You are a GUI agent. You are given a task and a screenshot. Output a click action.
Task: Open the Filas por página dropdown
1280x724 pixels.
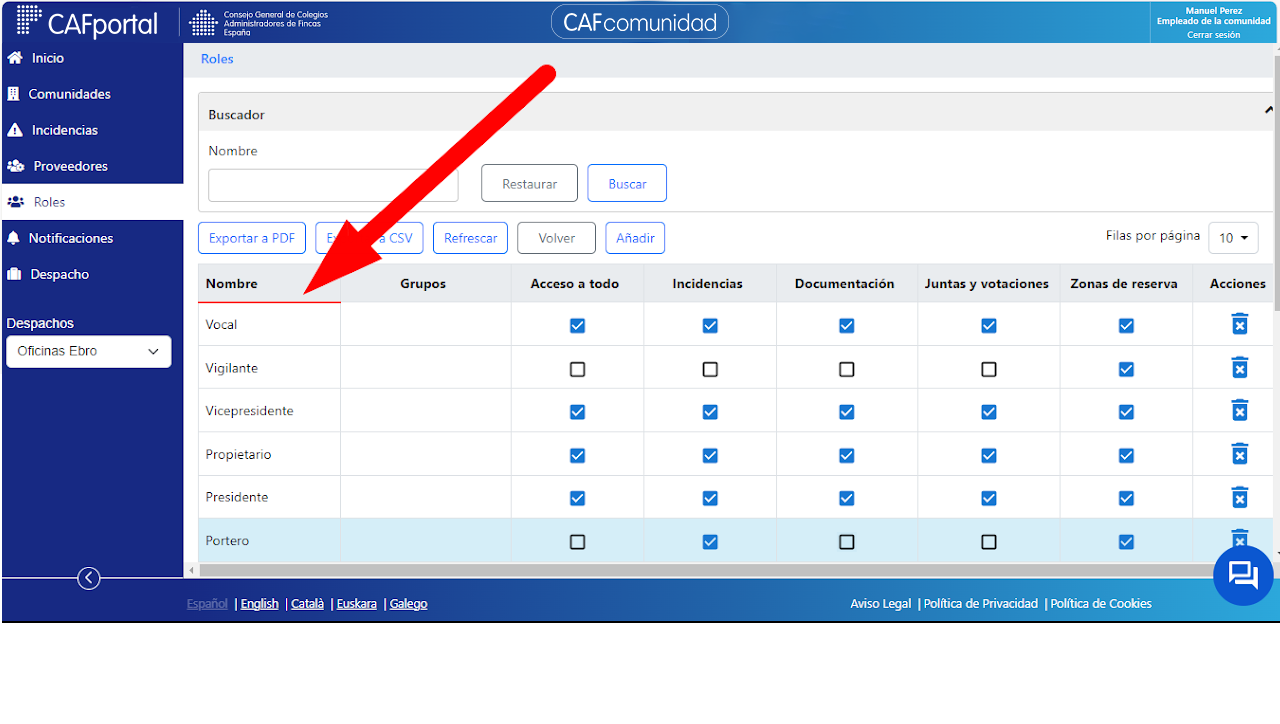[1233, 238]
